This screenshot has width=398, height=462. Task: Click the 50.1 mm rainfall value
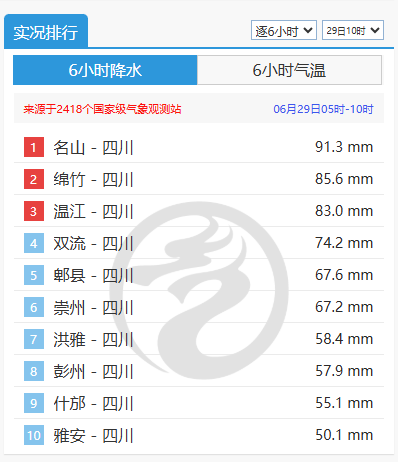(x=344, y=435)
